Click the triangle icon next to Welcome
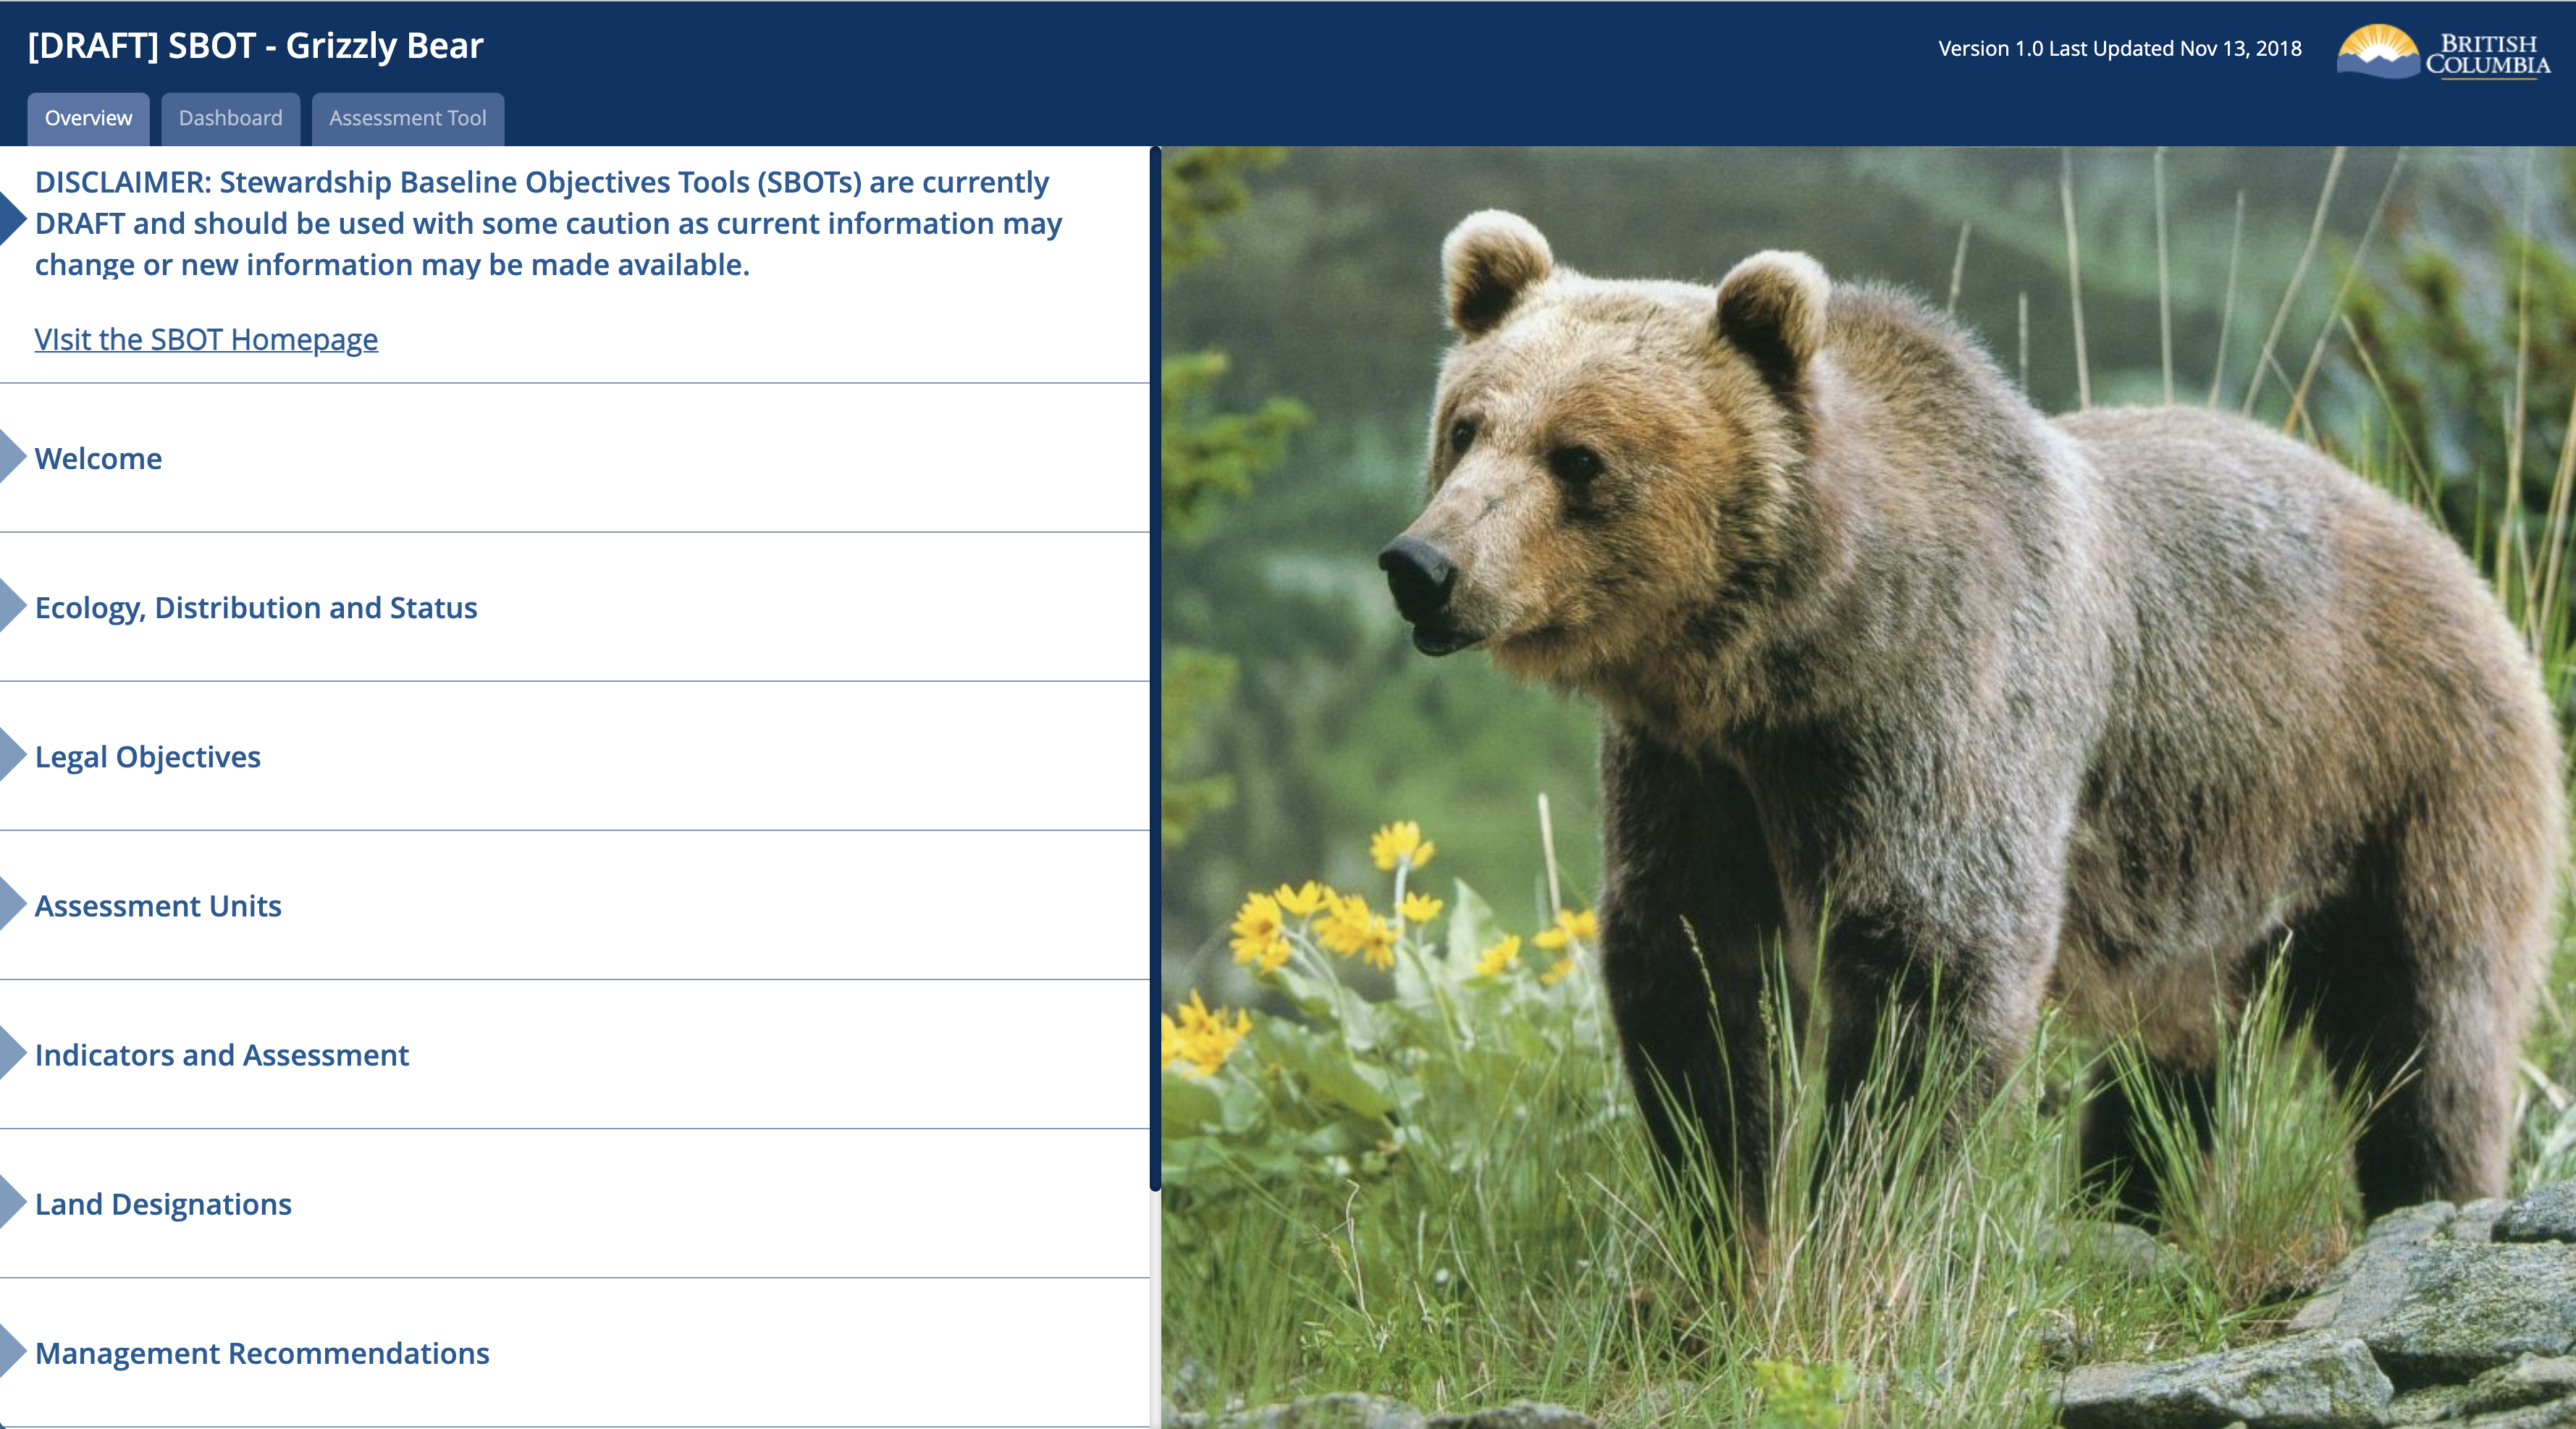This screenshot has height=1429, width=2576. coord(12,457)
